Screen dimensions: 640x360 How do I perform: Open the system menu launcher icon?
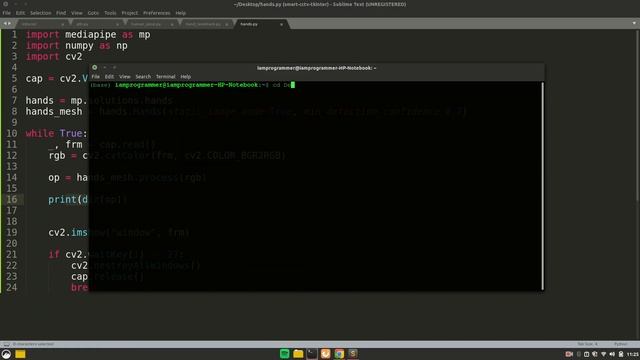coord(6,354)
